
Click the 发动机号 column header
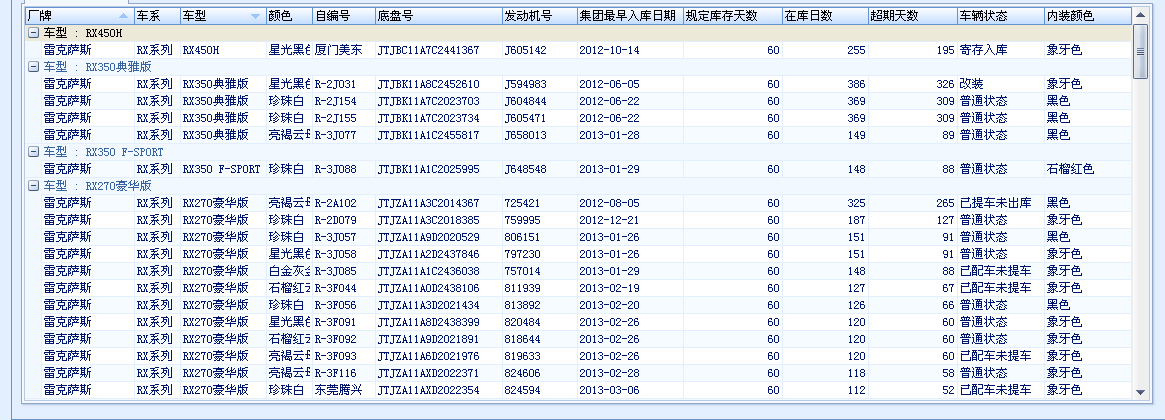click(539, 16)
